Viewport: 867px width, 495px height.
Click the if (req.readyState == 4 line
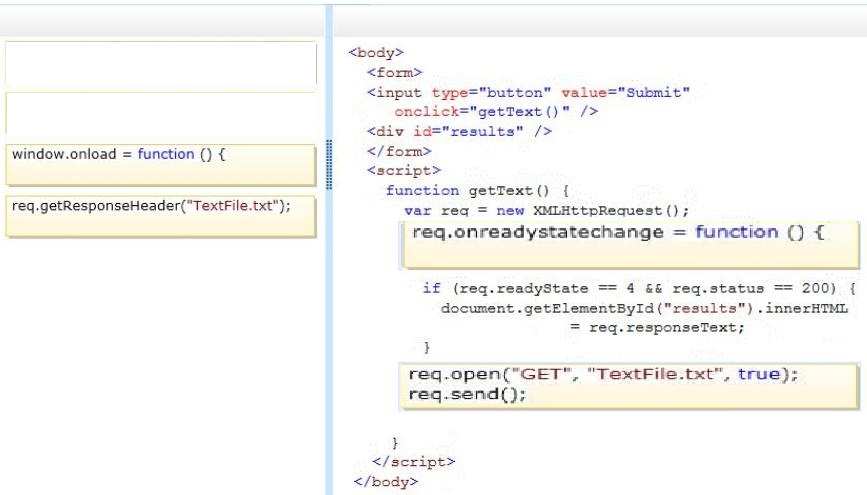[639, 288]
